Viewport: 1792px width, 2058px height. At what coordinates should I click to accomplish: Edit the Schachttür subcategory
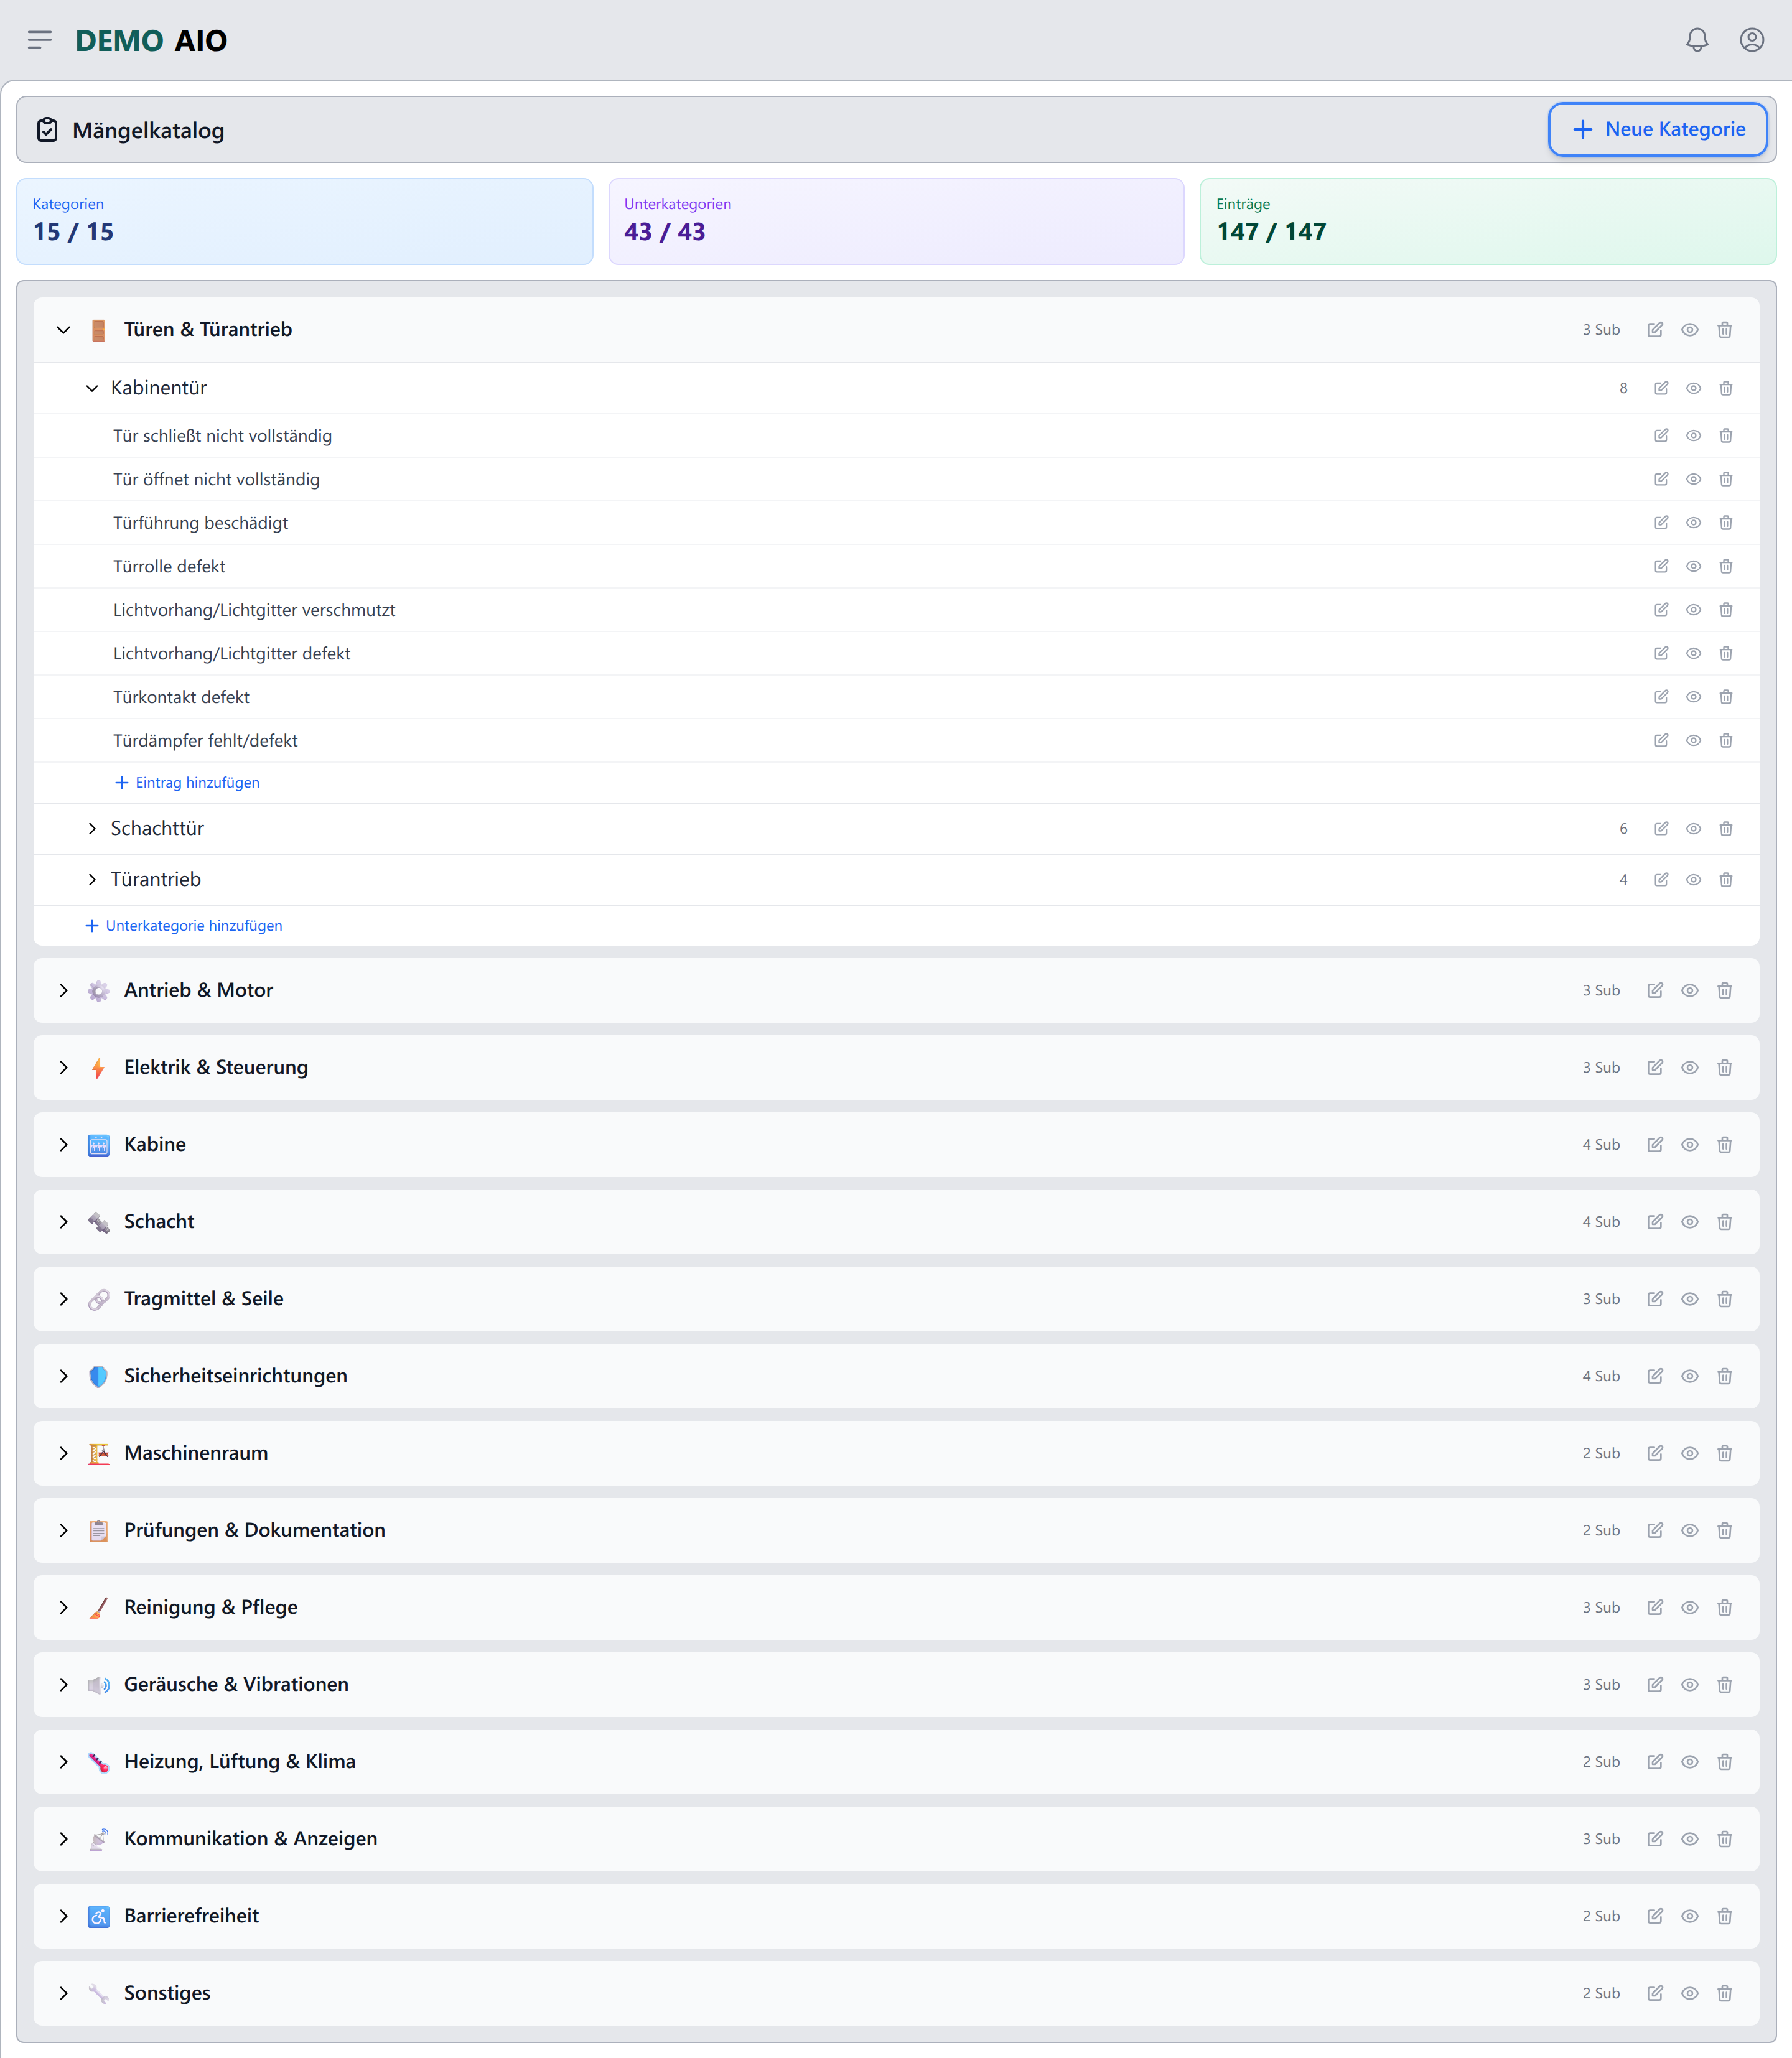pos(1661,829)
